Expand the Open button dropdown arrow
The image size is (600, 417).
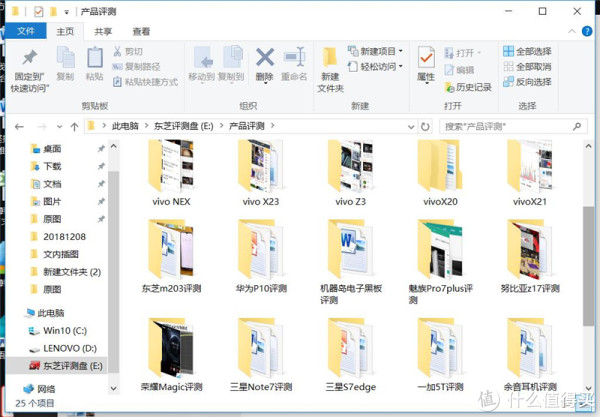pyautogui.click(x=479, y=53)
